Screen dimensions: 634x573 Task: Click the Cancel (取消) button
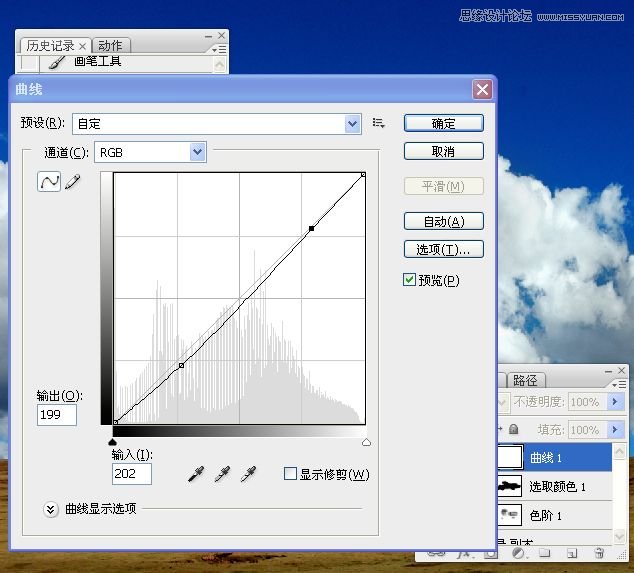444,151
